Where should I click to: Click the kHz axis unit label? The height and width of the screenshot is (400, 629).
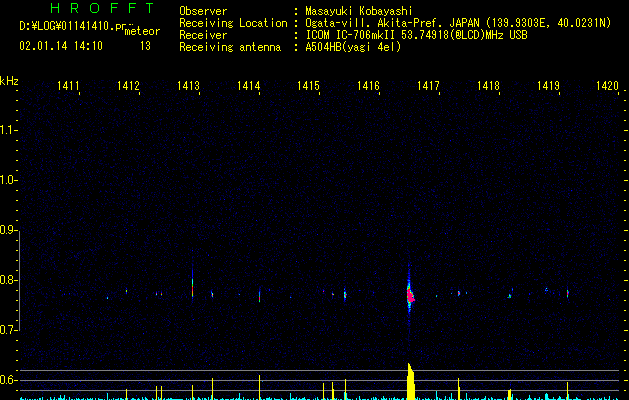coord(9,81)
